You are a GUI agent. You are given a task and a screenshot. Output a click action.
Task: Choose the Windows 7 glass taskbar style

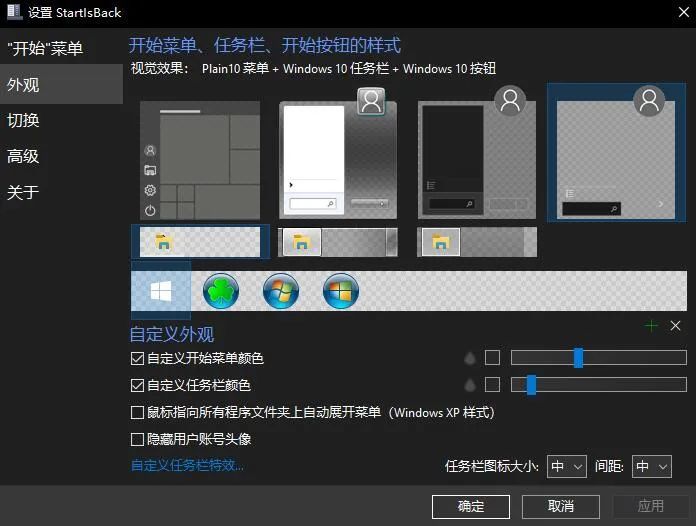338,242
